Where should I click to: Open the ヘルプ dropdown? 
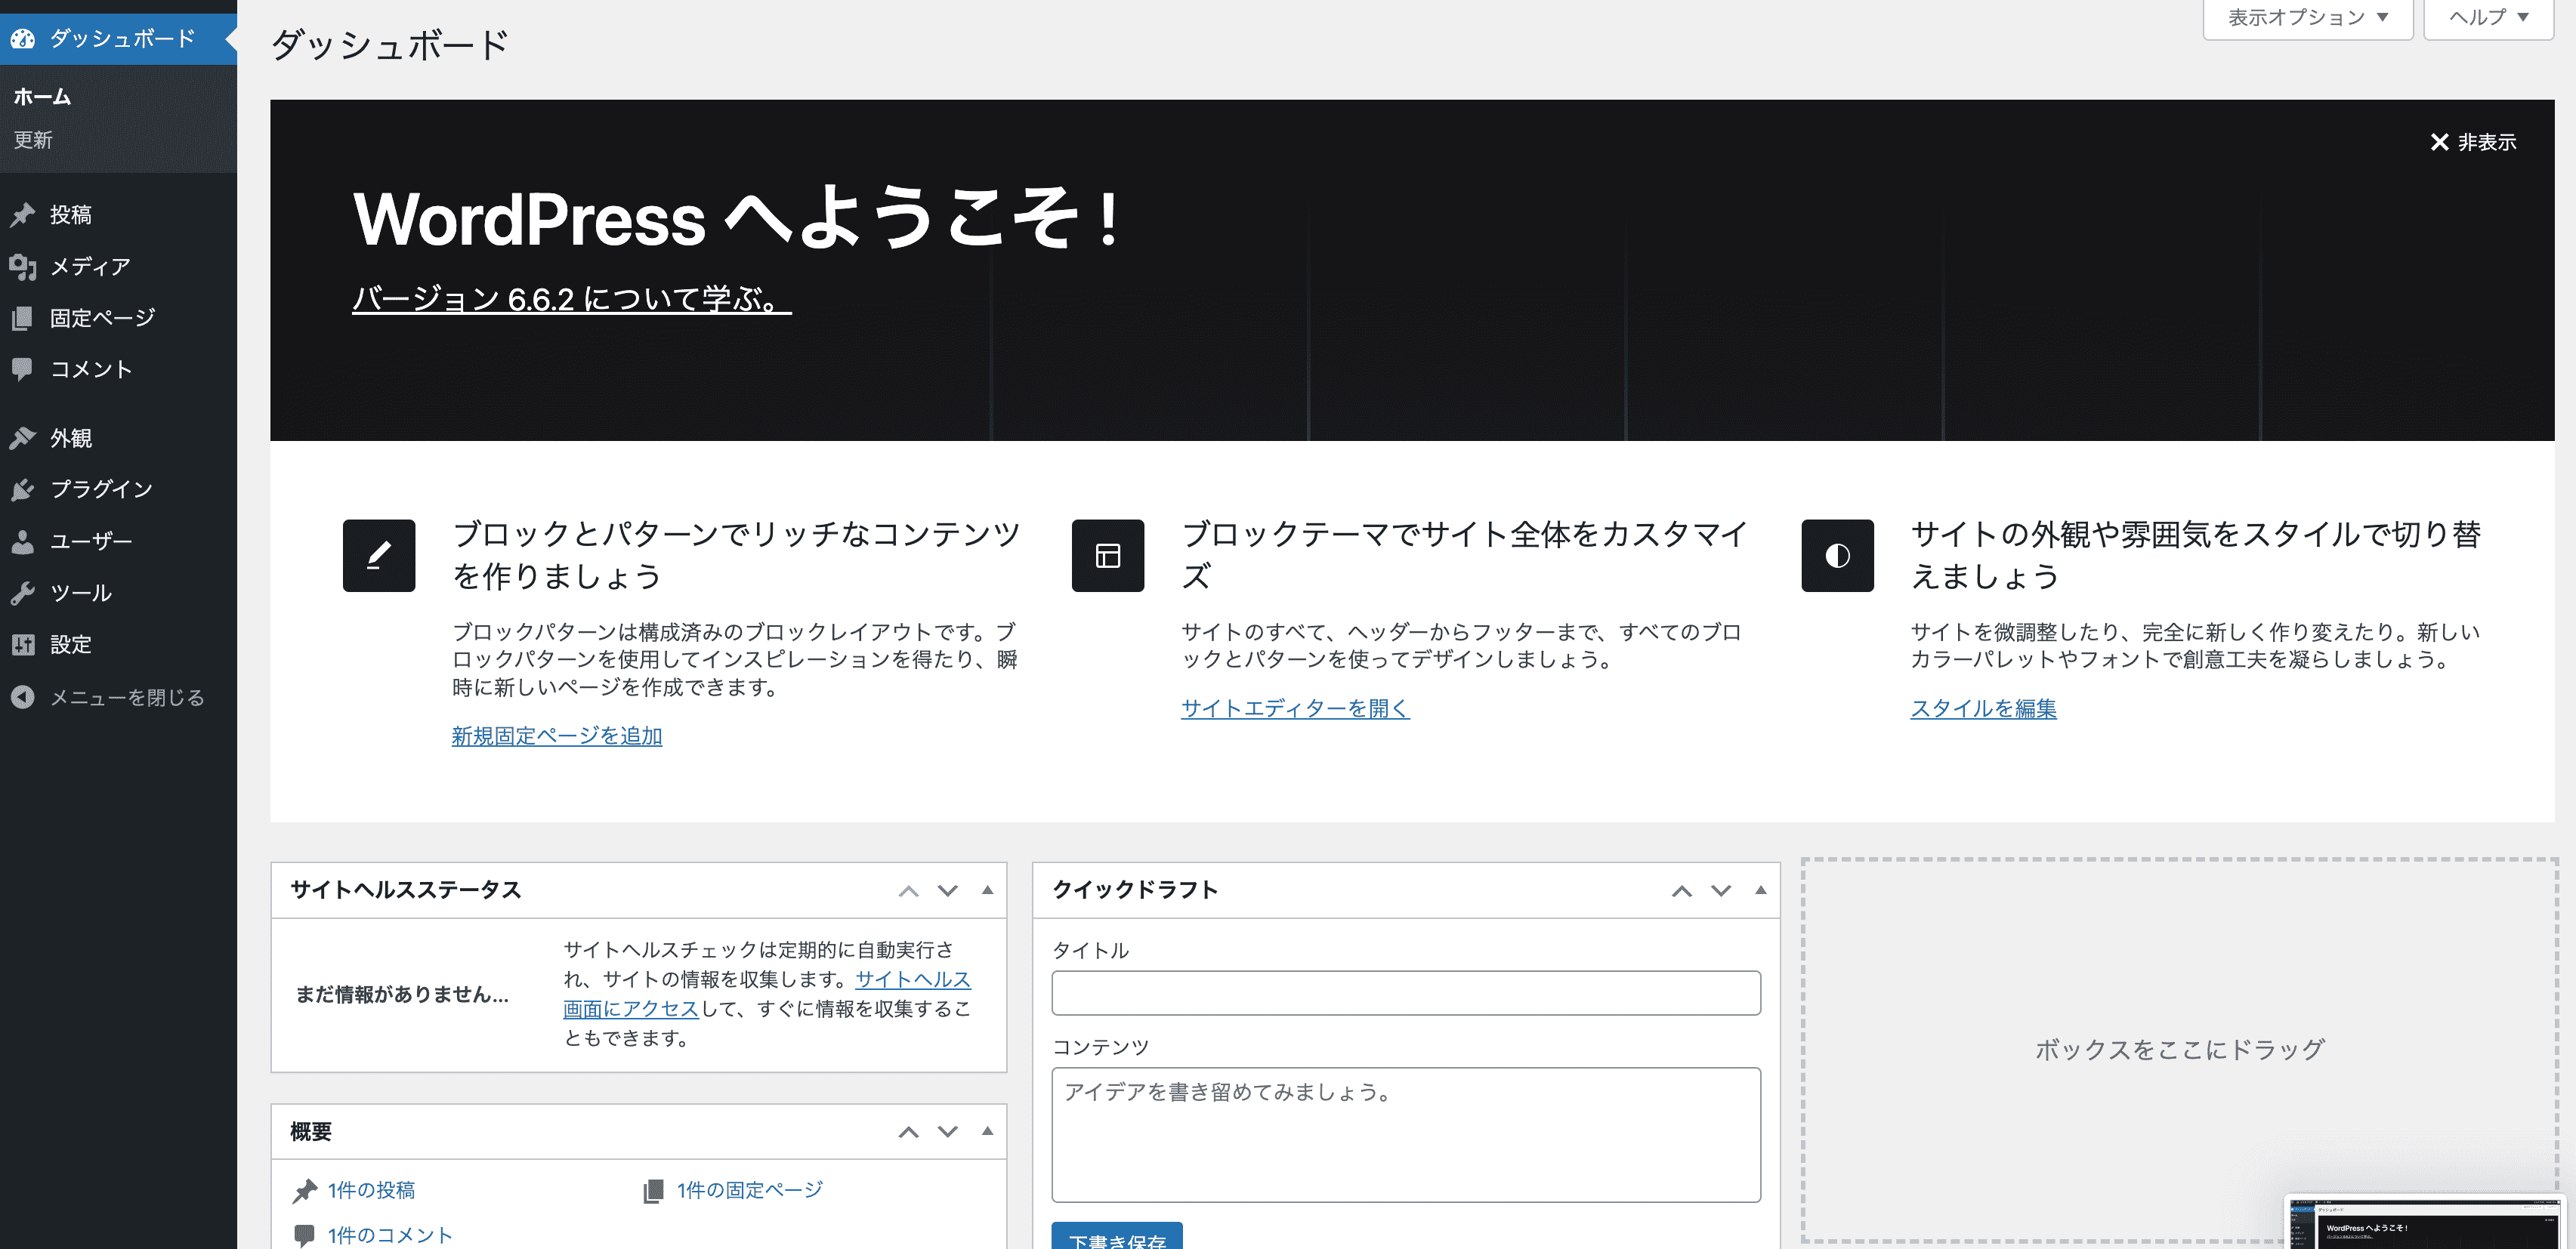[x=2489, y=18]
